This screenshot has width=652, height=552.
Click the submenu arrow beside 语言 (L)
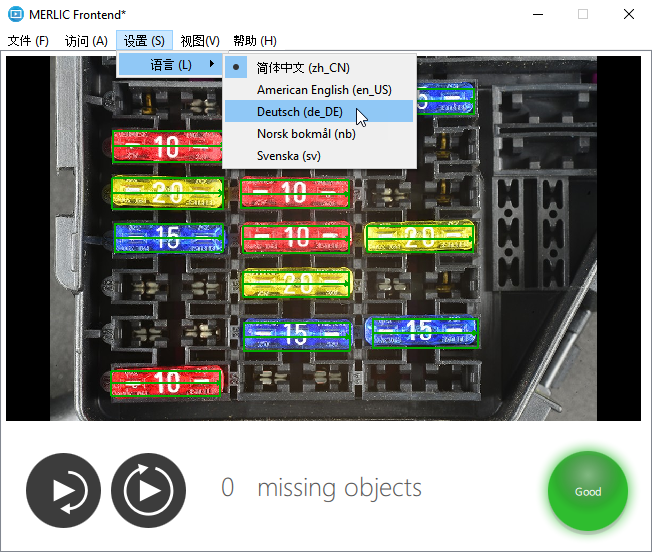[x=212, y=65]
